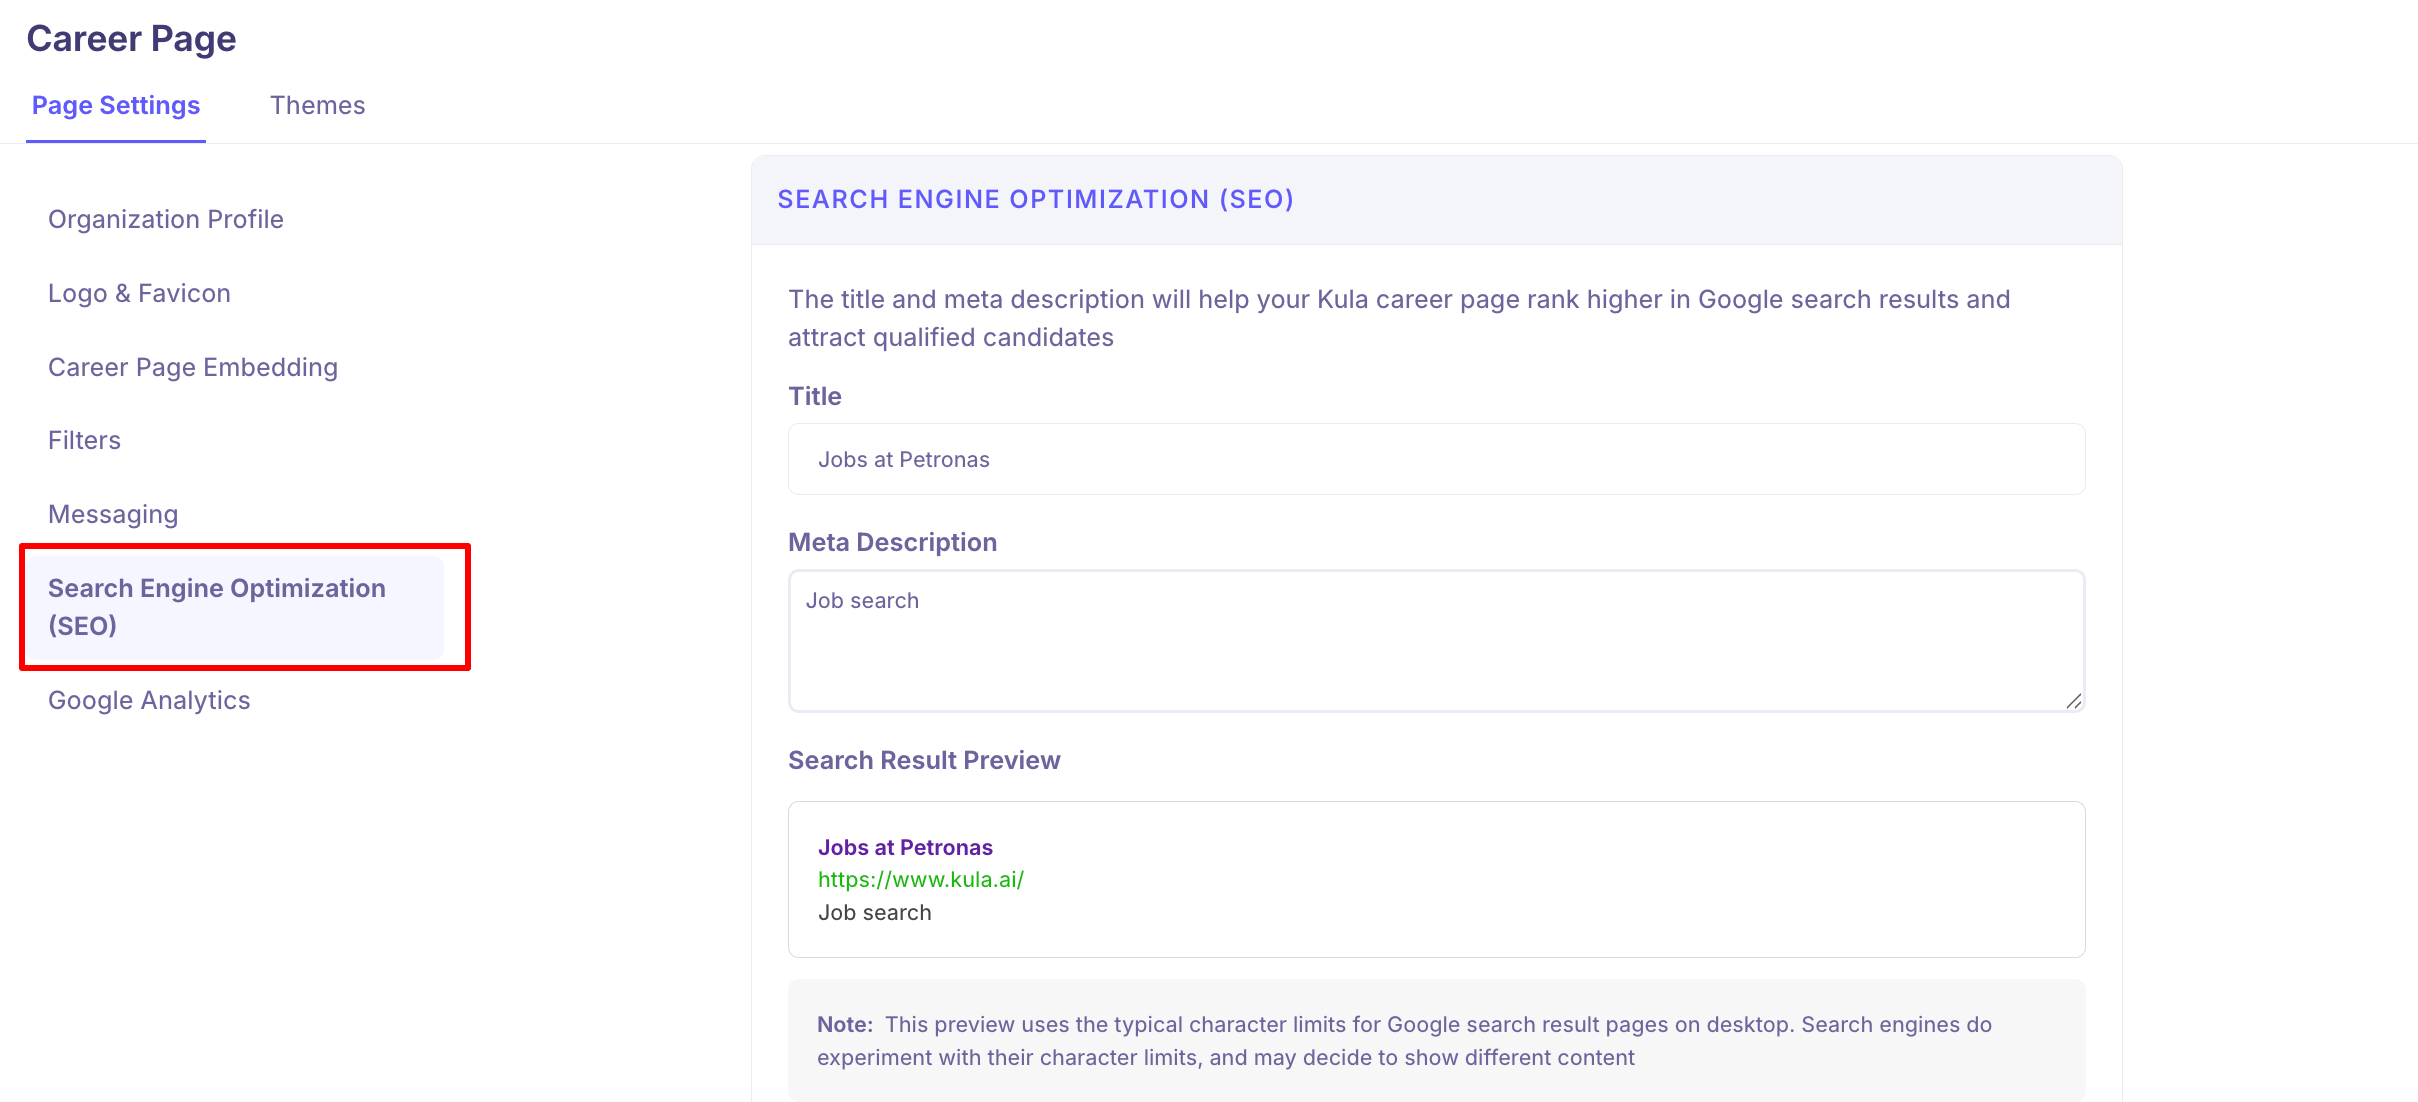Open the Messaging settings section
The width and height of the screenshot is (2418, 1102).
(113, 514)
